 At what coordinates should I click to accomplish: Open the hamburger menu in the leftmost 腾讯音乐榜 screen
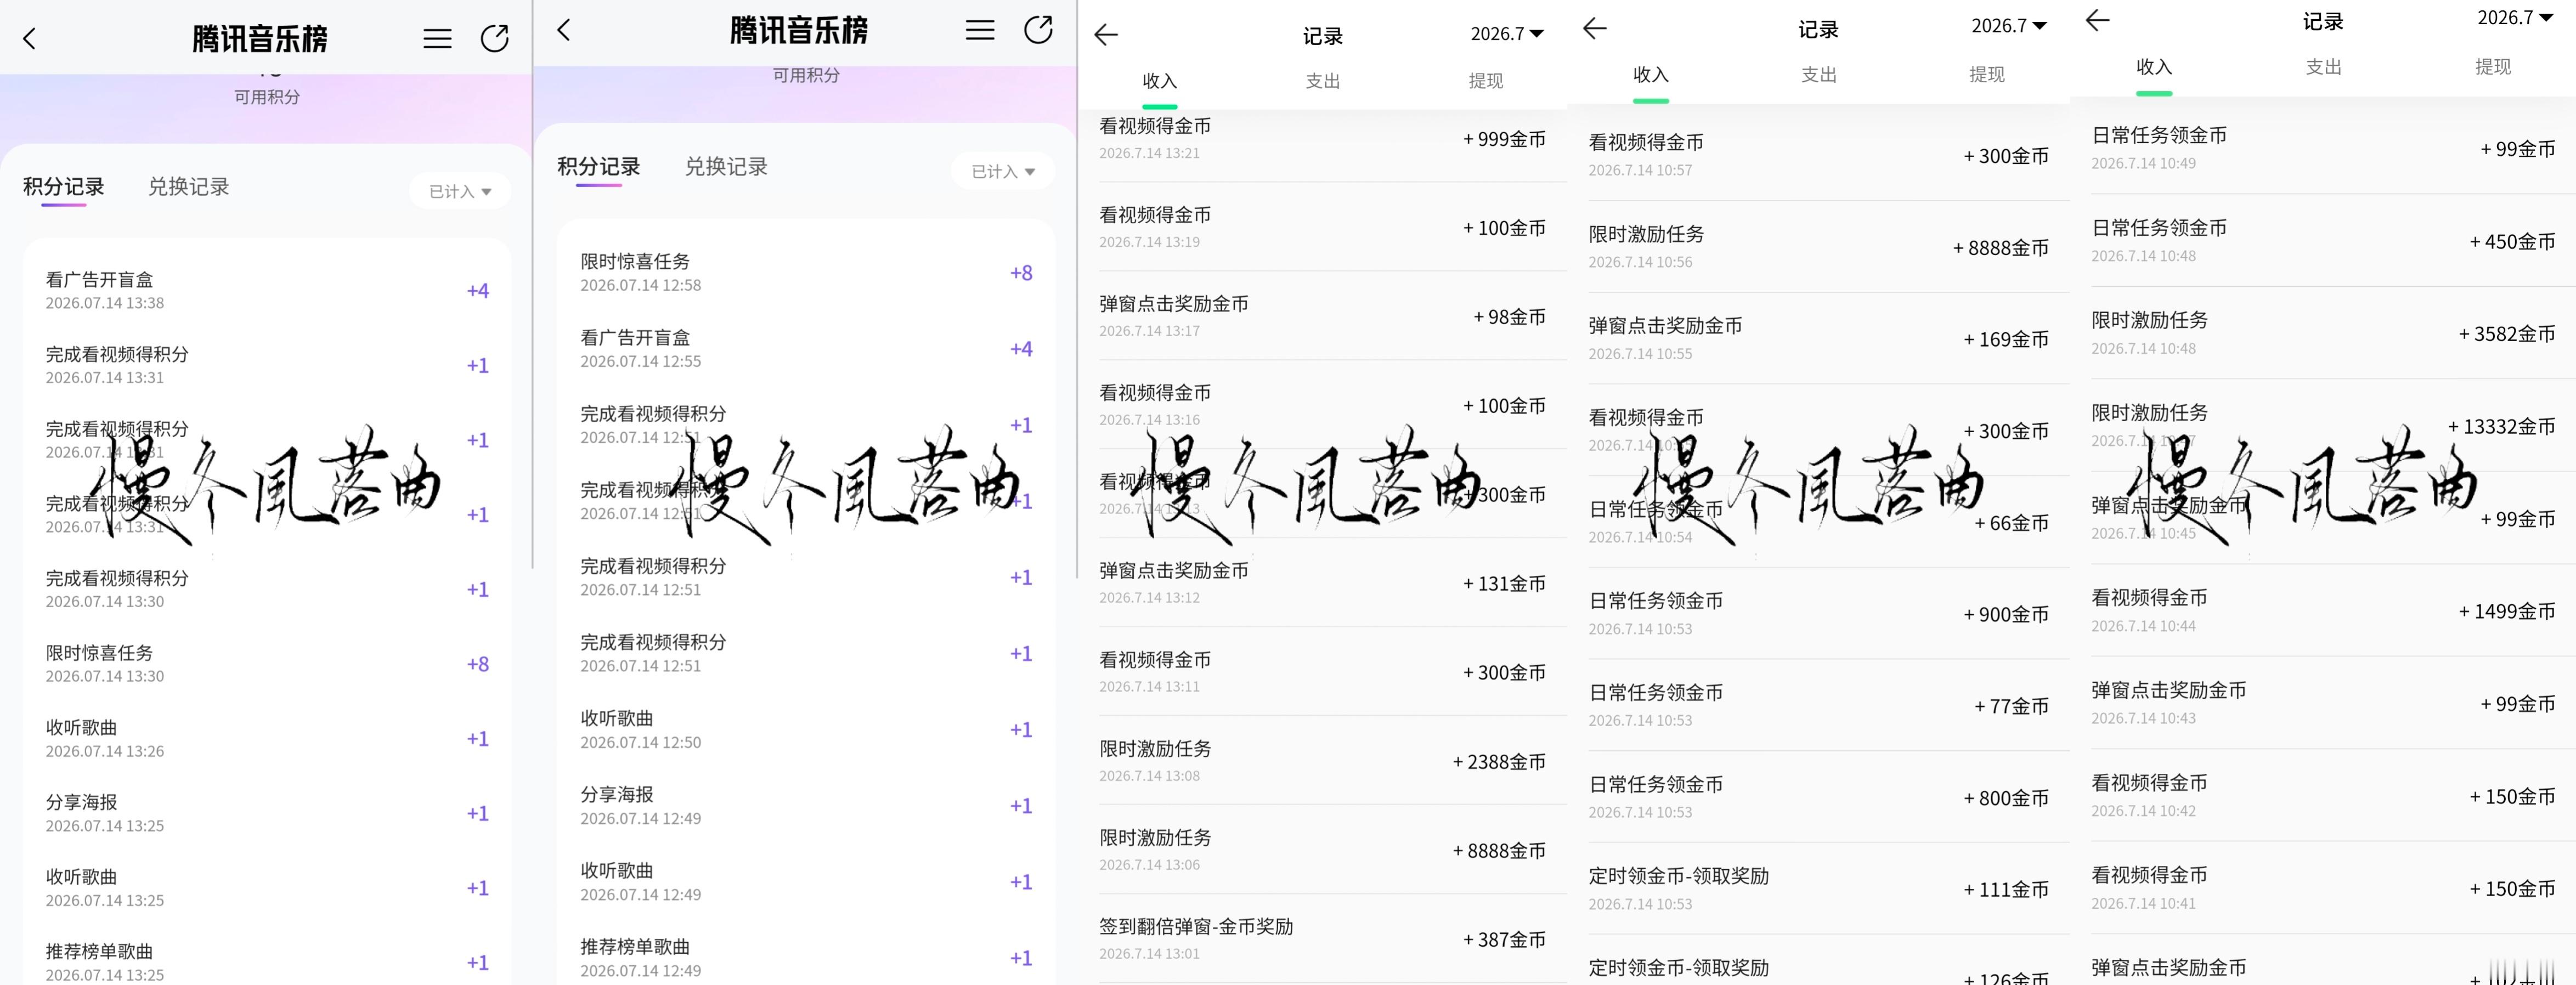tap(437, 39)
